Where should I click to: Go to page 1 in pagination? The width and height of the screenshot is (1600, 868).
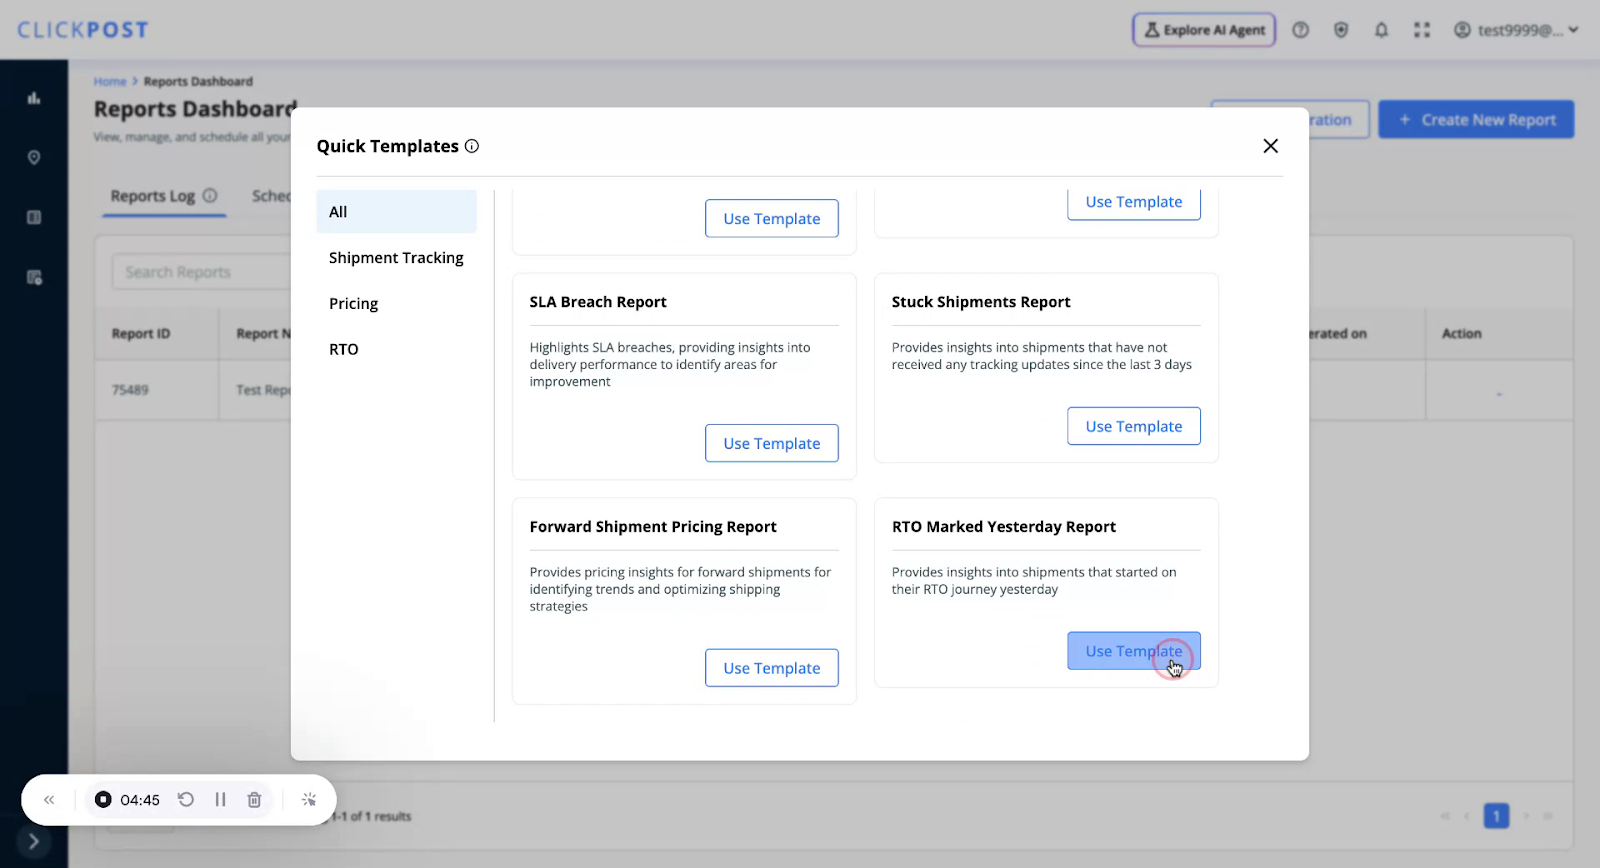[x=1496, y=816]
